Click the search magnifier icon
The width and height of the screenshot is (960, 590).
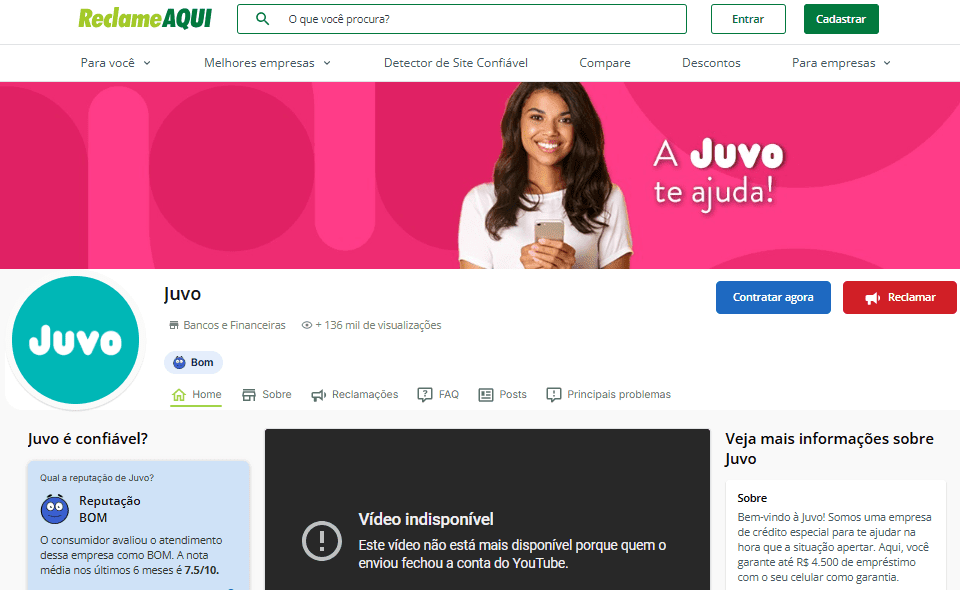click(x=263, y=19)
